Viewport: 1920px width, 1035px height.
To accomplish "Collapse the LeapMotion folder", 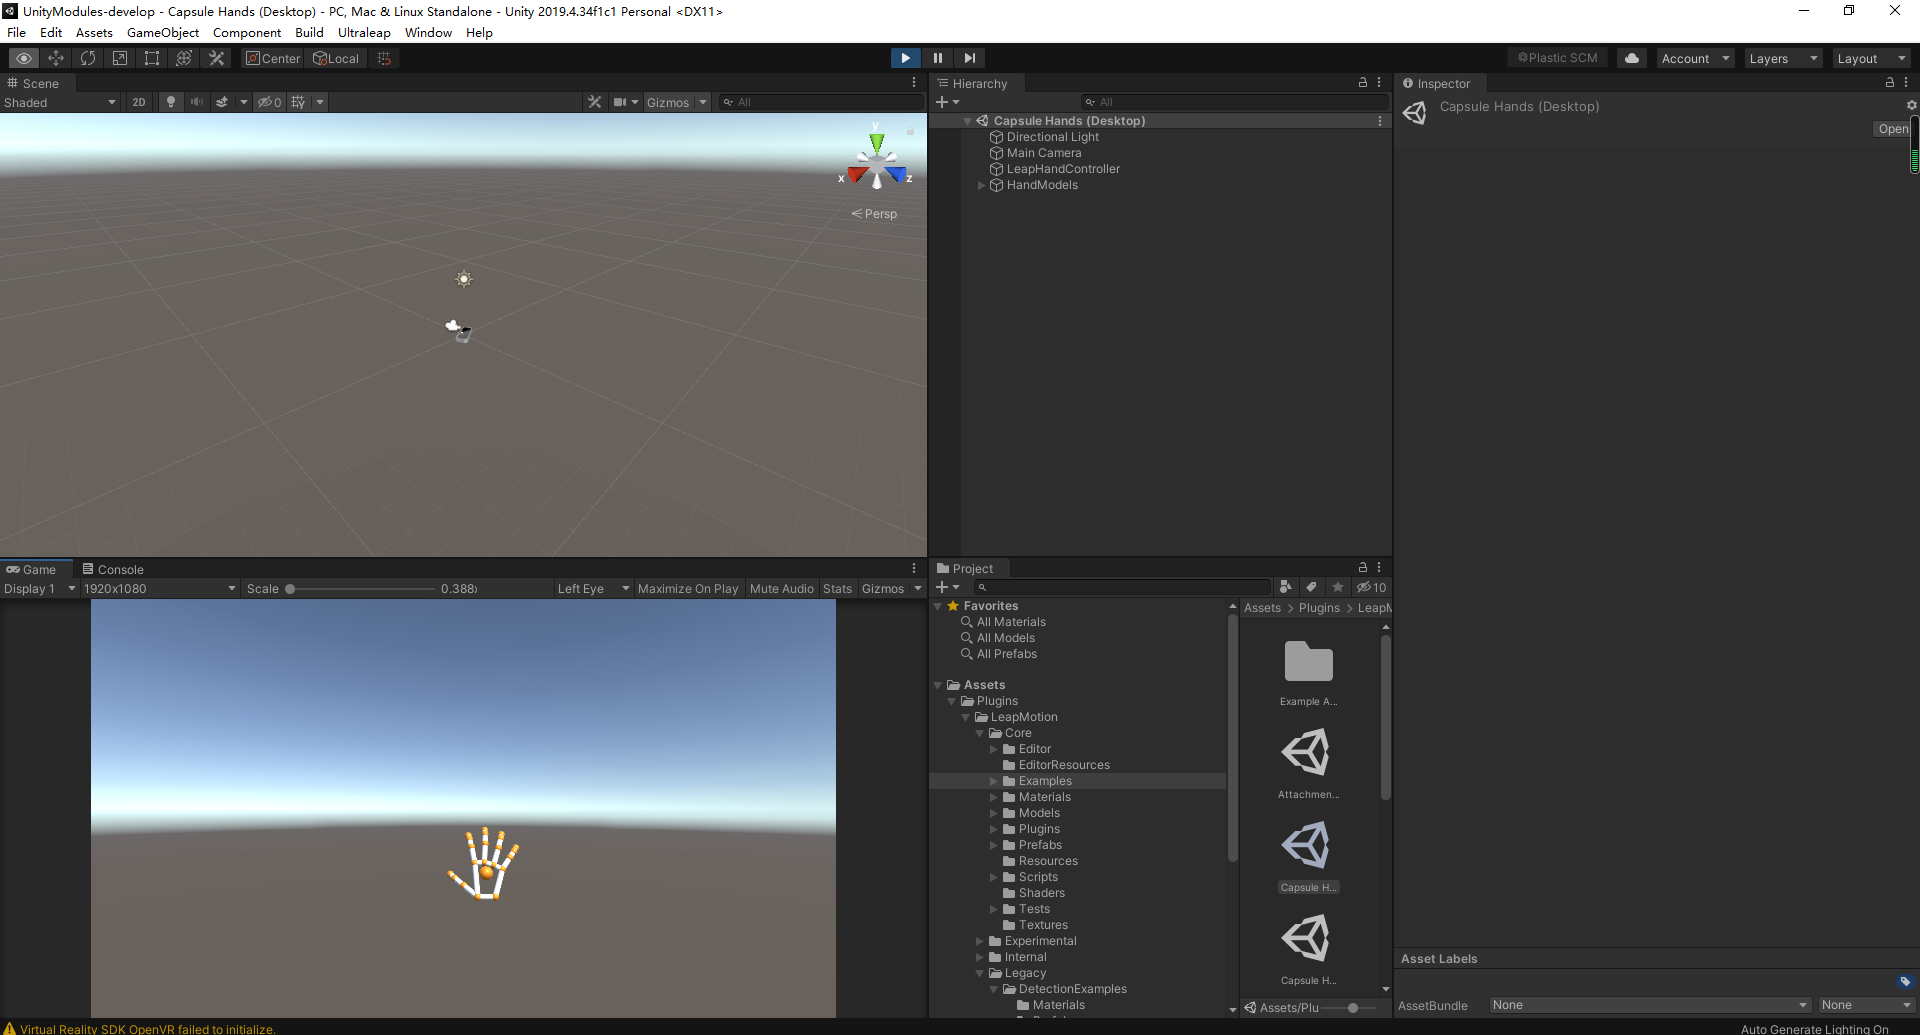I will (x=965, y=717).
